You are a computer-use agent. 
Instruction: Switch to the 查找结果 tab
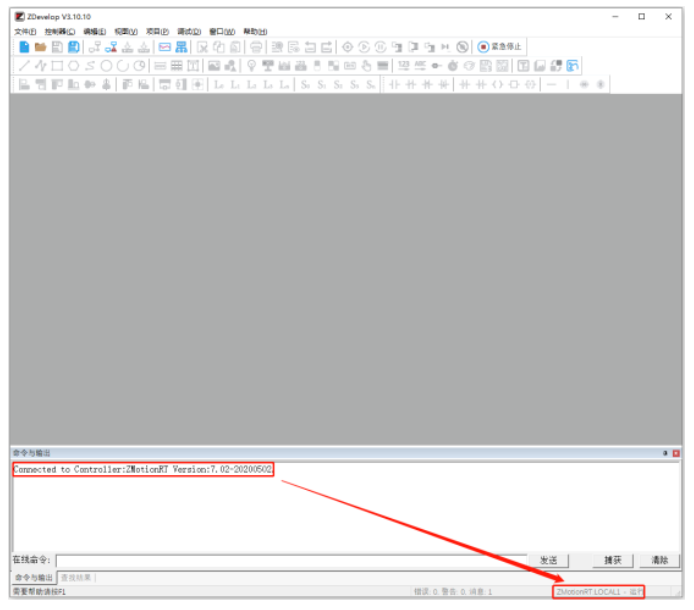click(x=76, y=578)
